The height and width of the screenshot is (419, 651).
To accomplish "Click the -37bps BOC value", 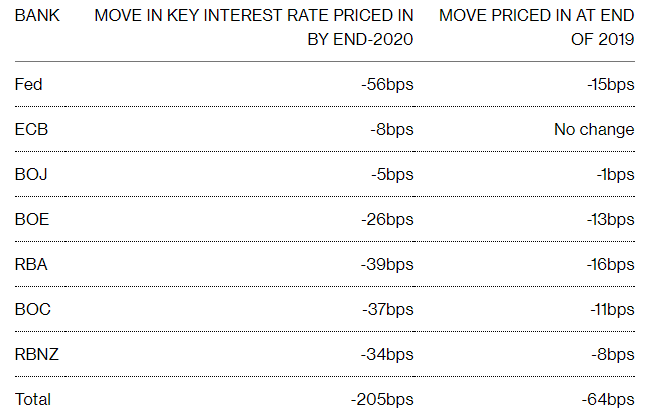I will click(x=387, y=310).
